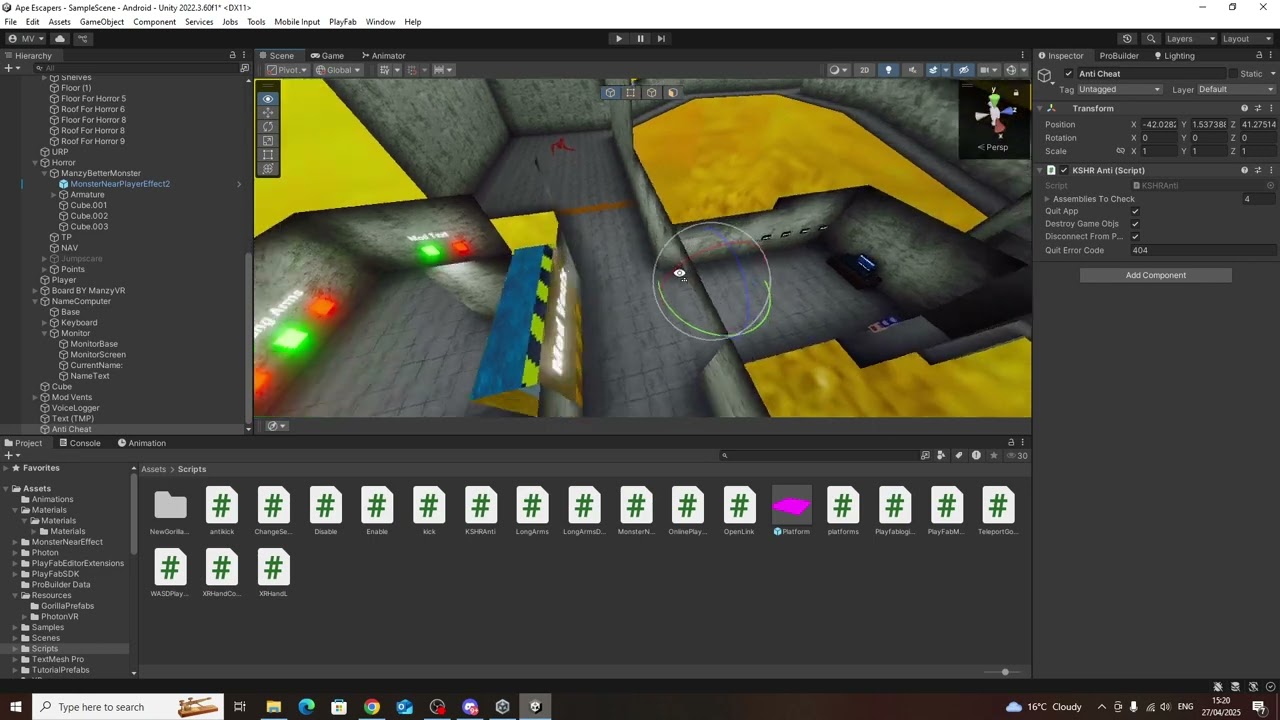The width and height of the screenshot is (1280, 720).
Task: Open Tag dropdown showing Untagged
Action: (1118, 89)
